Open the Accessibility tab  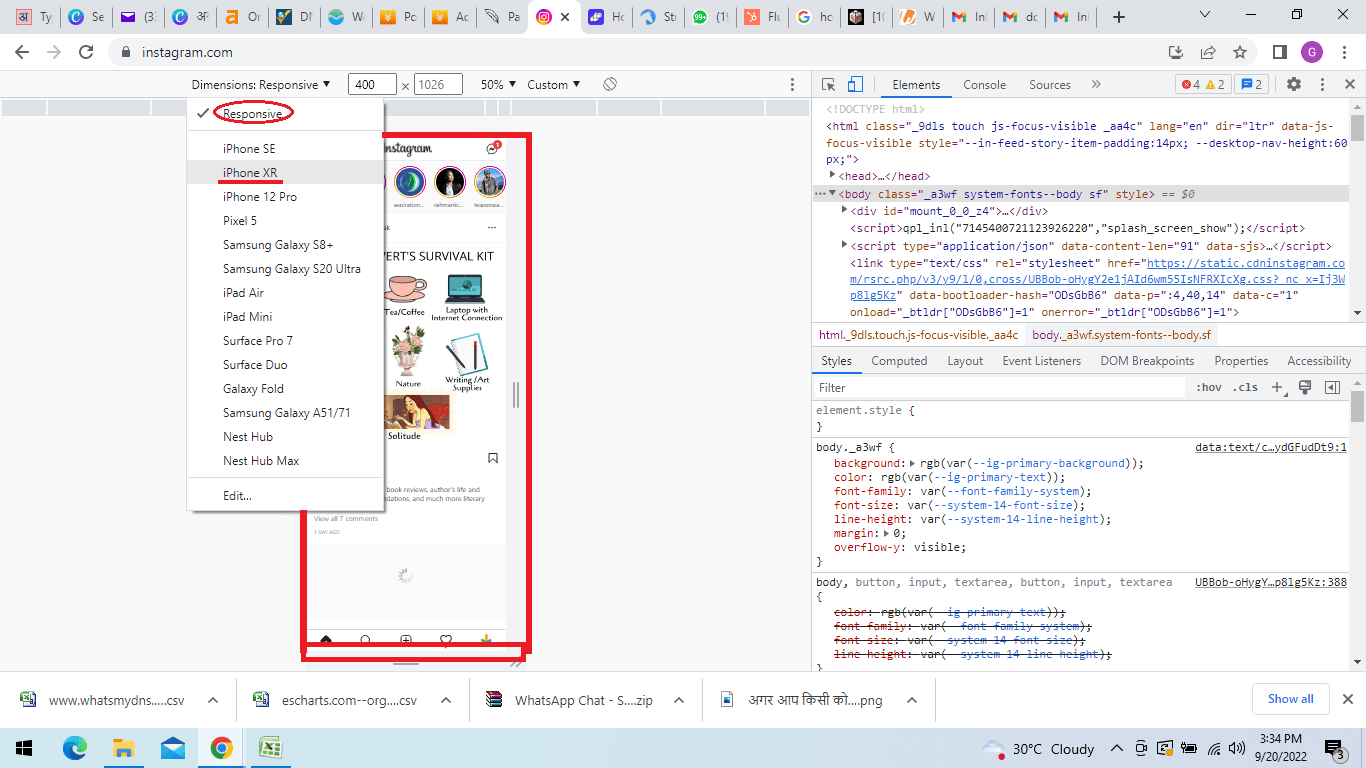pos(1319,361)
